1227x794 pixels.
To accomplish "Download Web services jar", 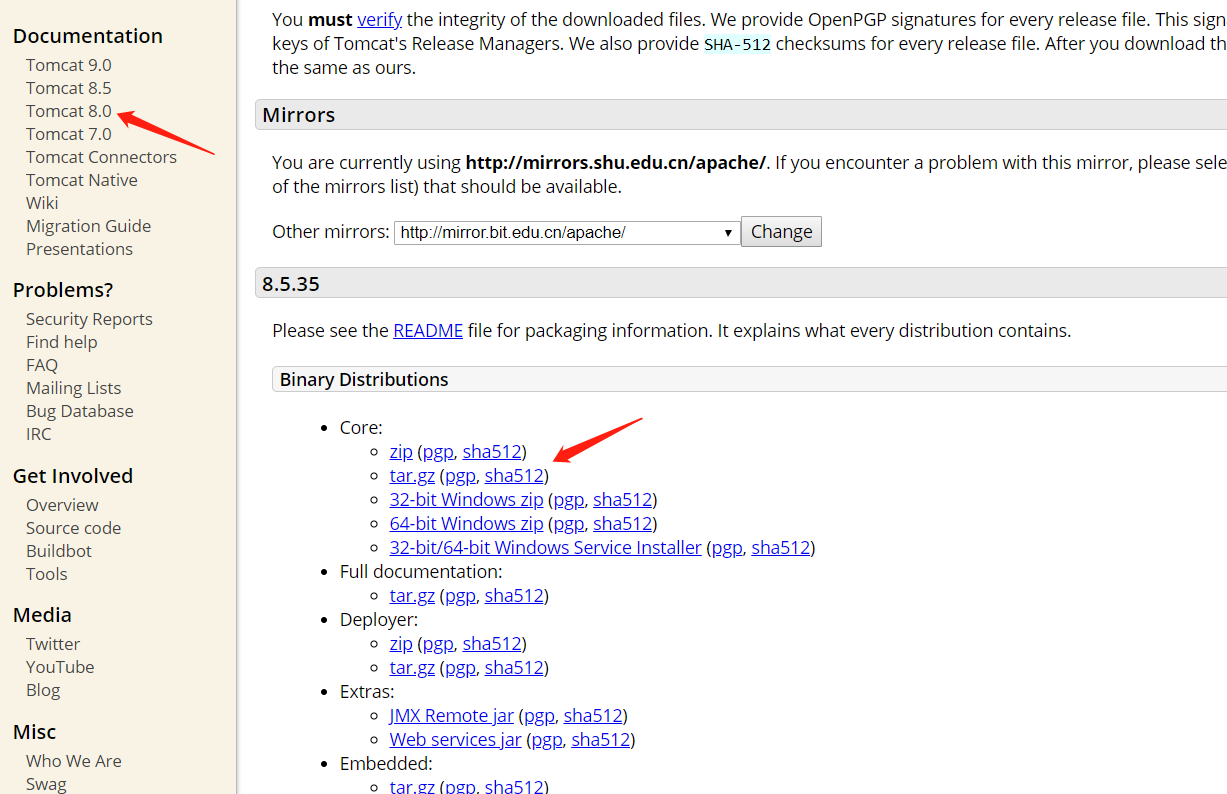I will (x=456, y=740).
